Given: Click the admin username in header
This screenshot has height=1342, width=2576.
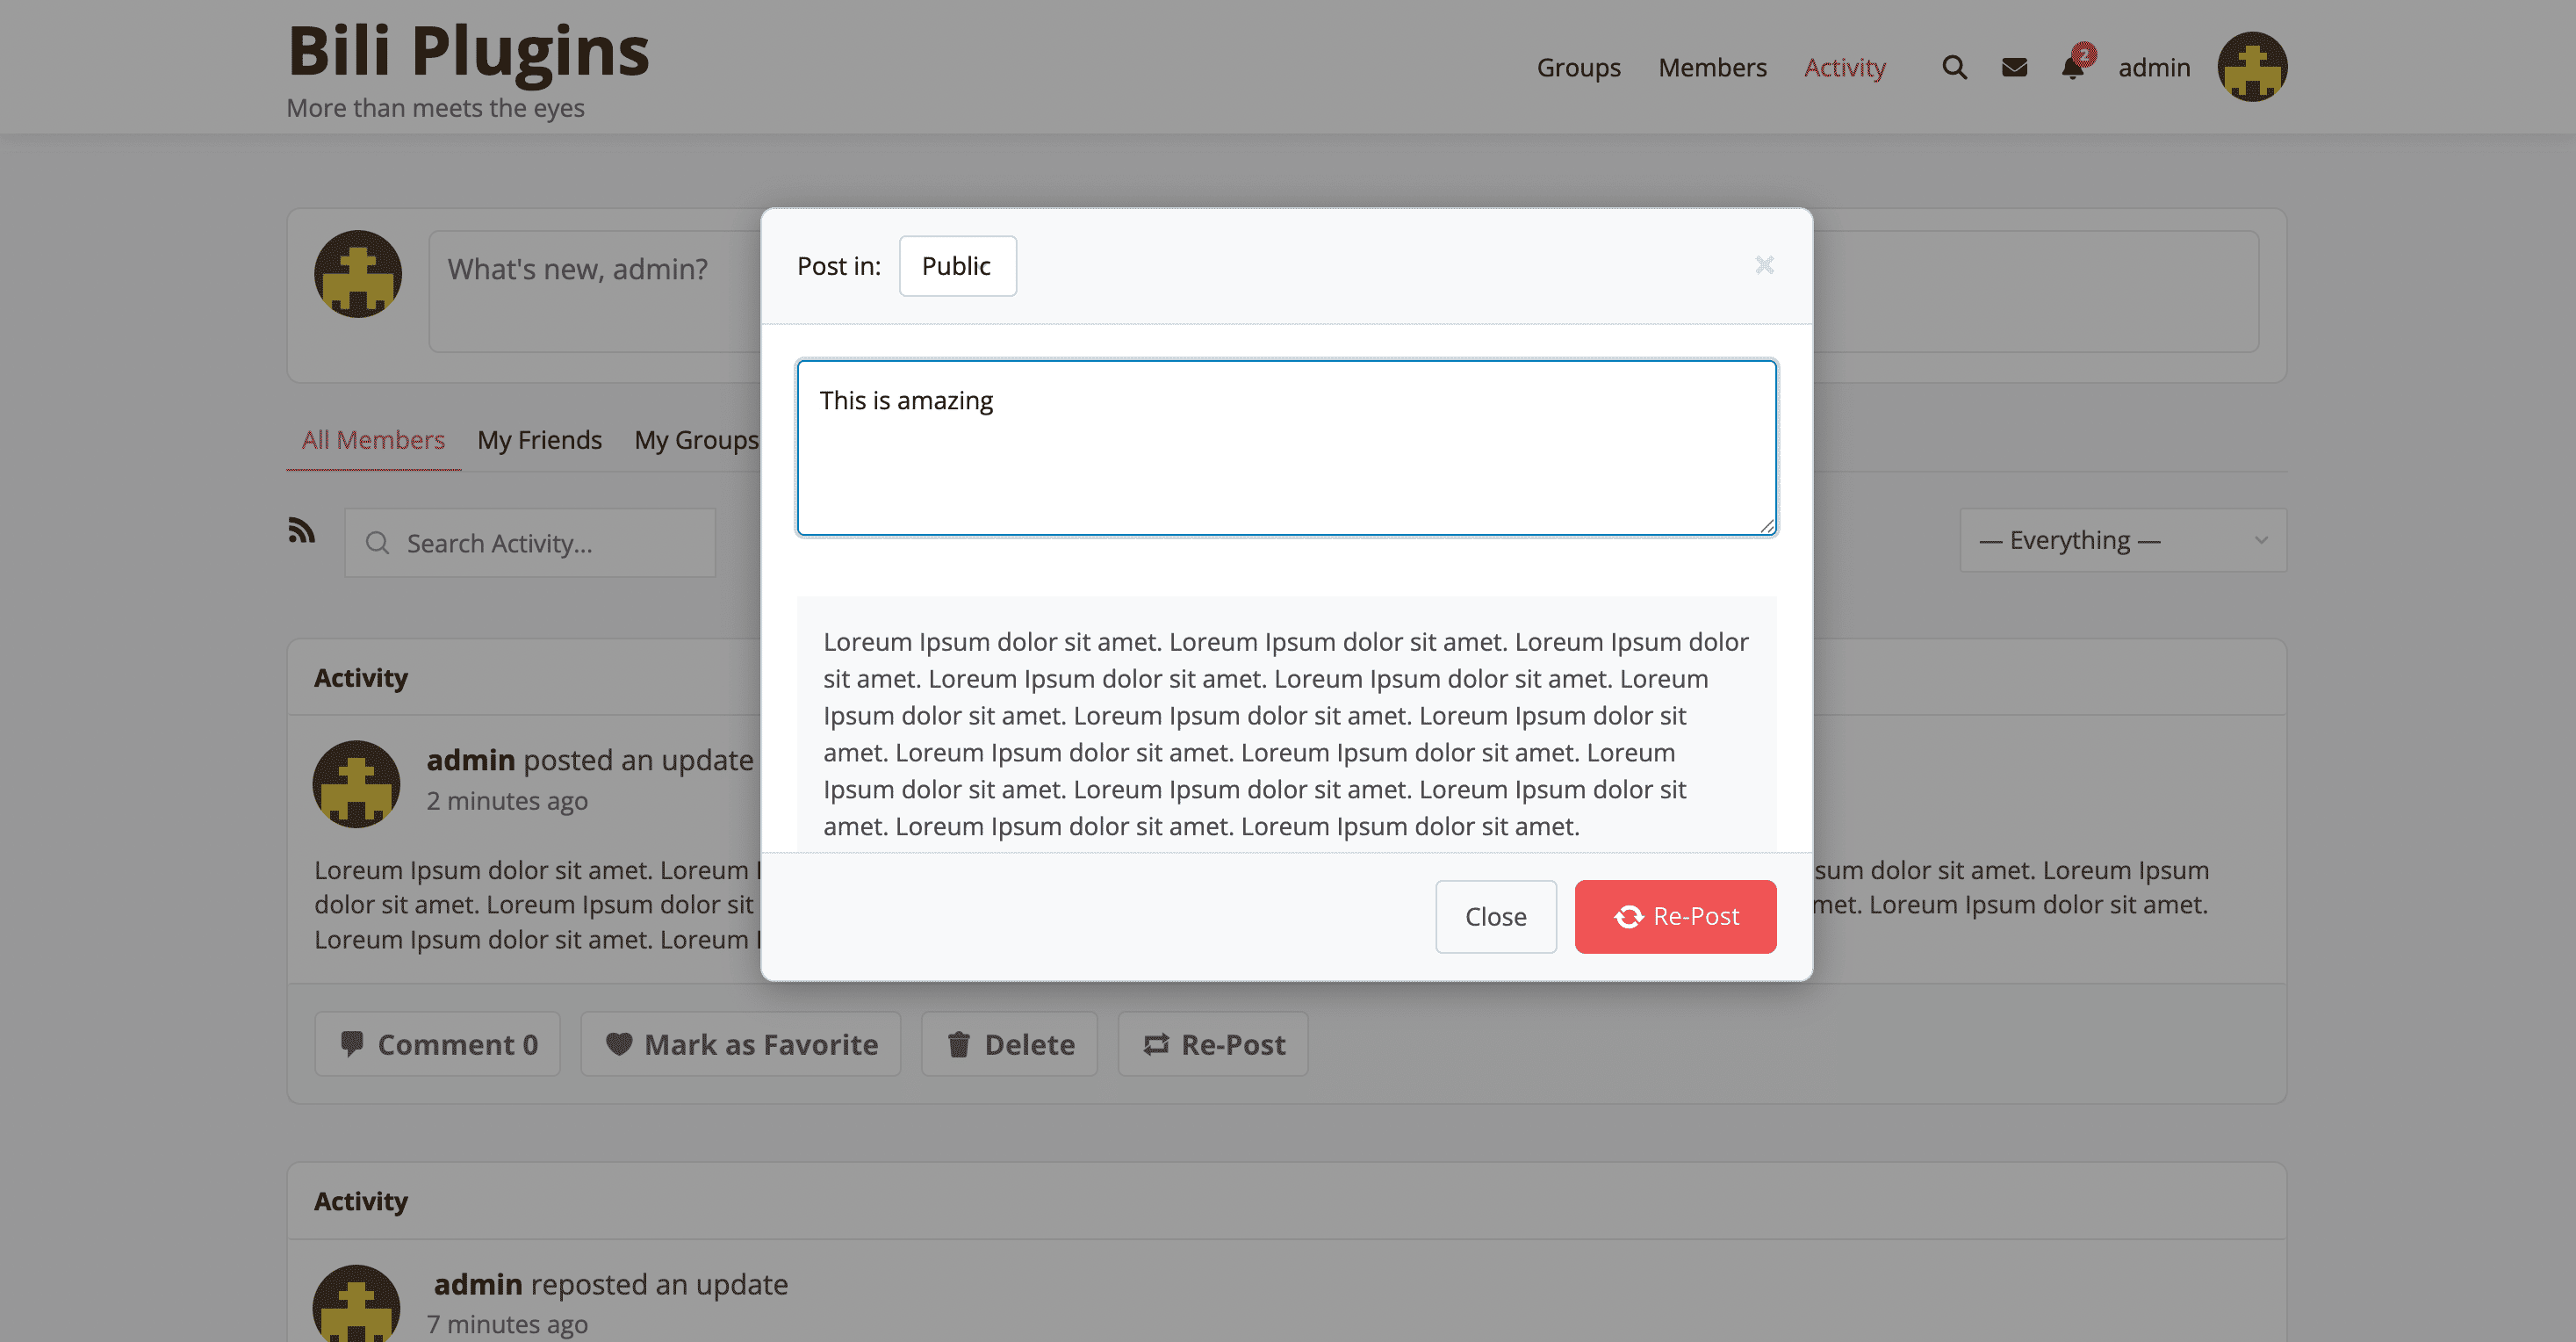Looking at the screenshot, I should 2154,67.
